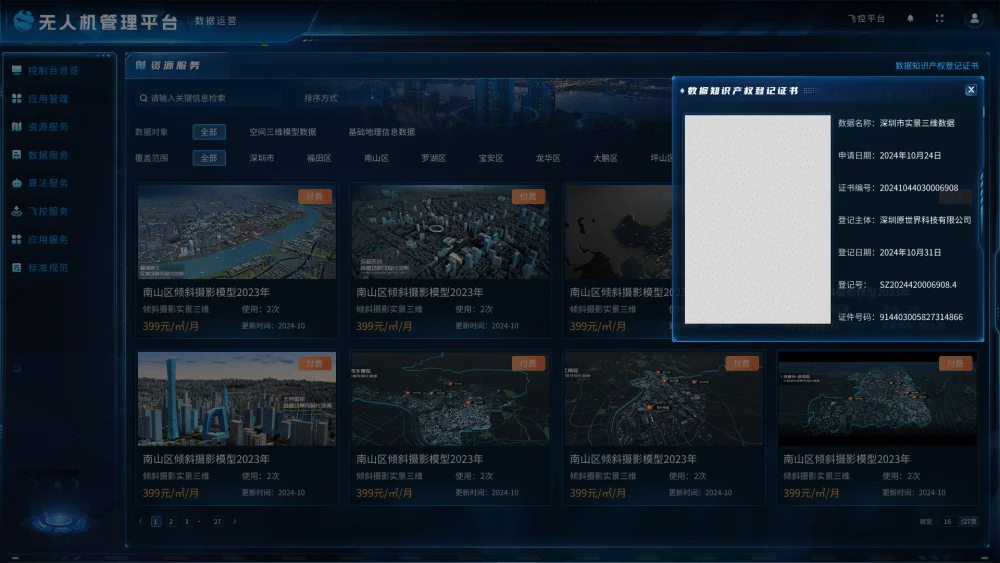Open the user profile avatar
This screenshot has width=1000, height=563.
(973, 18)
